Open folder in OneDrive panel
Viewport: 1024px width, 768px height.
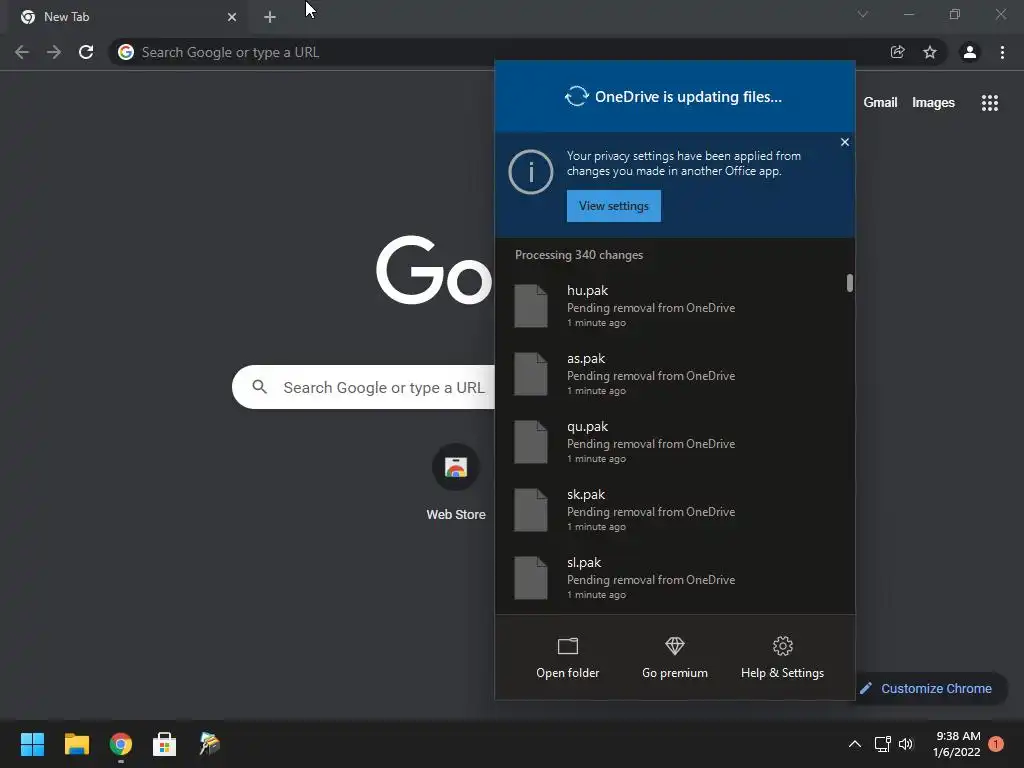(568, 658)
